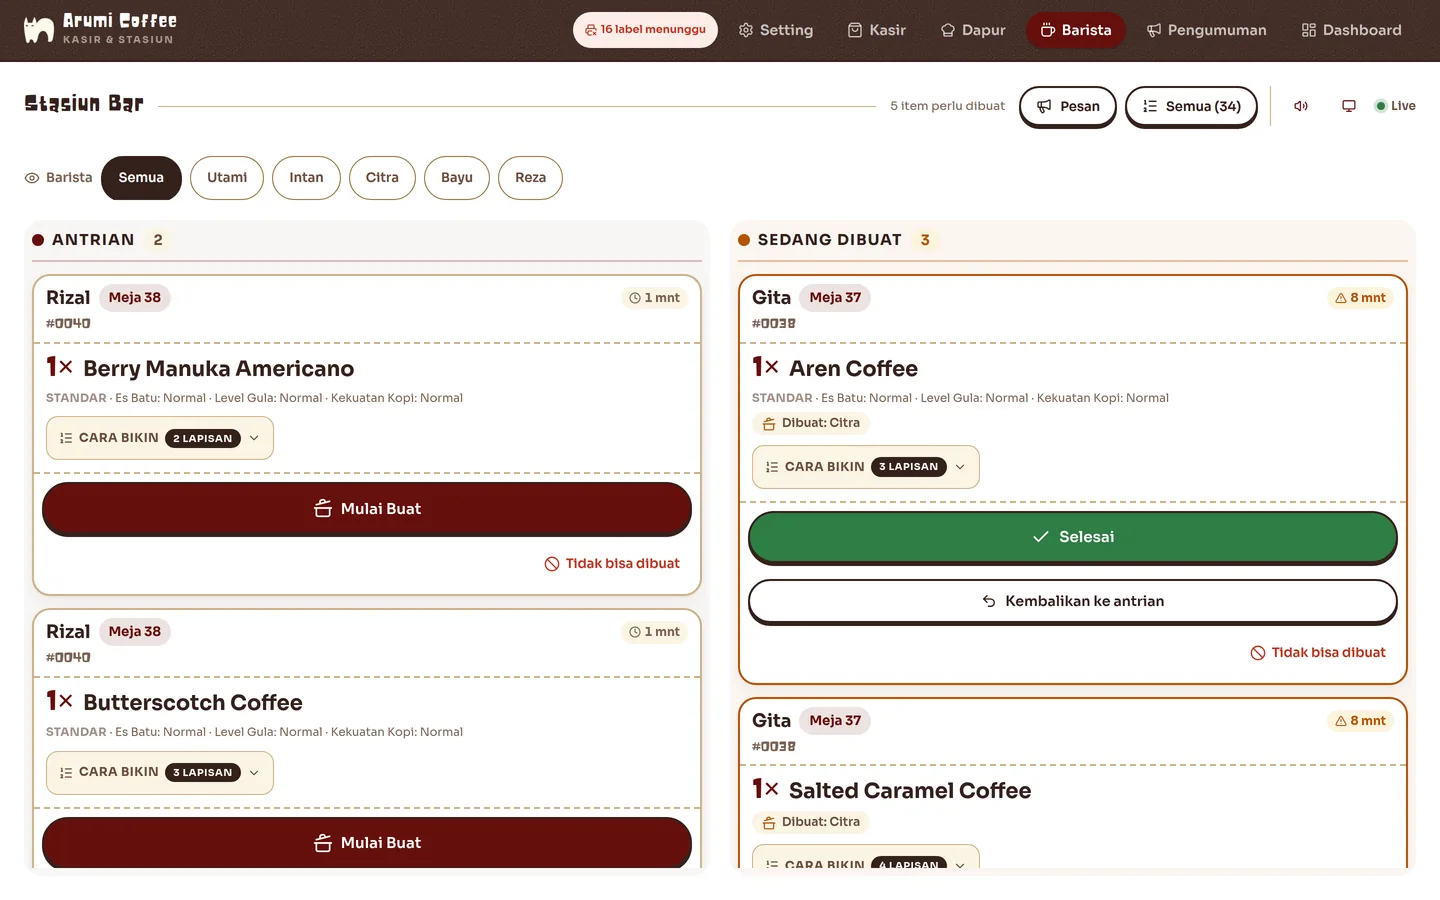Screen dimensions: 1440x900
Task: Click the Arumi Coffee cat logo
Action: (x=39, y=30)
